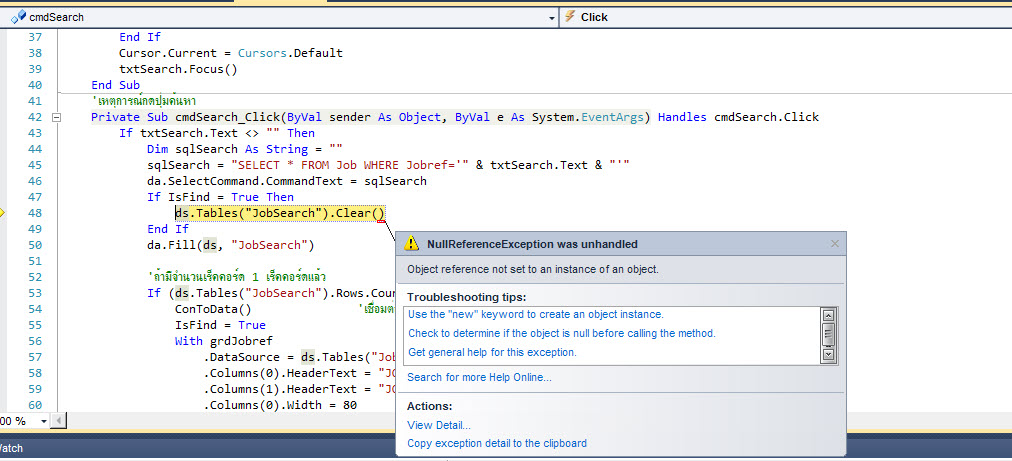This screenshot has height=461, width=1012.
Task: Click '.Columns(0).Width = 80' line
Action: point(280,405)
